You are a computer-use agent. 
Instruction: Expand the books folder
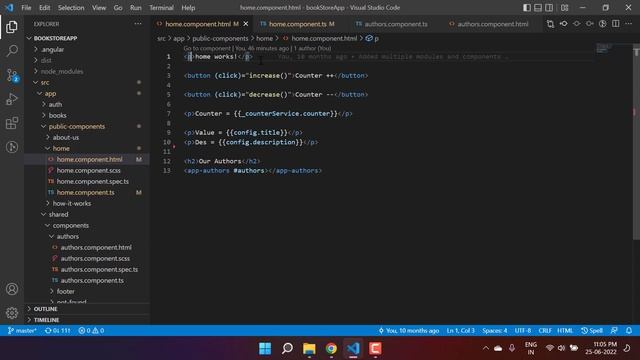[x=57, y=116]
